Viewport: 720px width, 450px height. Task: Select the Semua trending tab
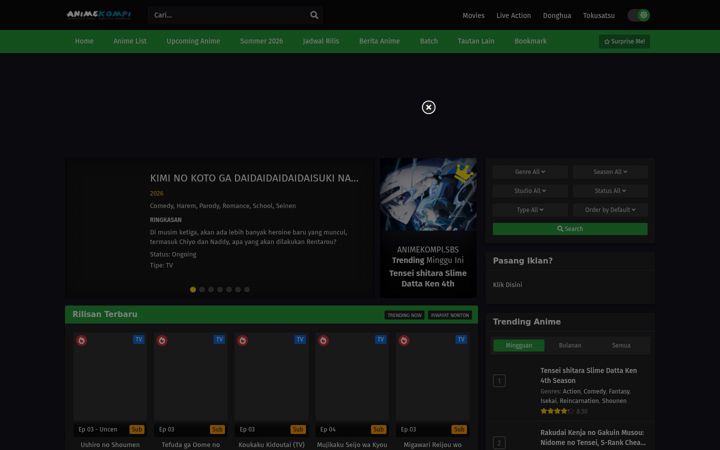(x=621, y=345)
